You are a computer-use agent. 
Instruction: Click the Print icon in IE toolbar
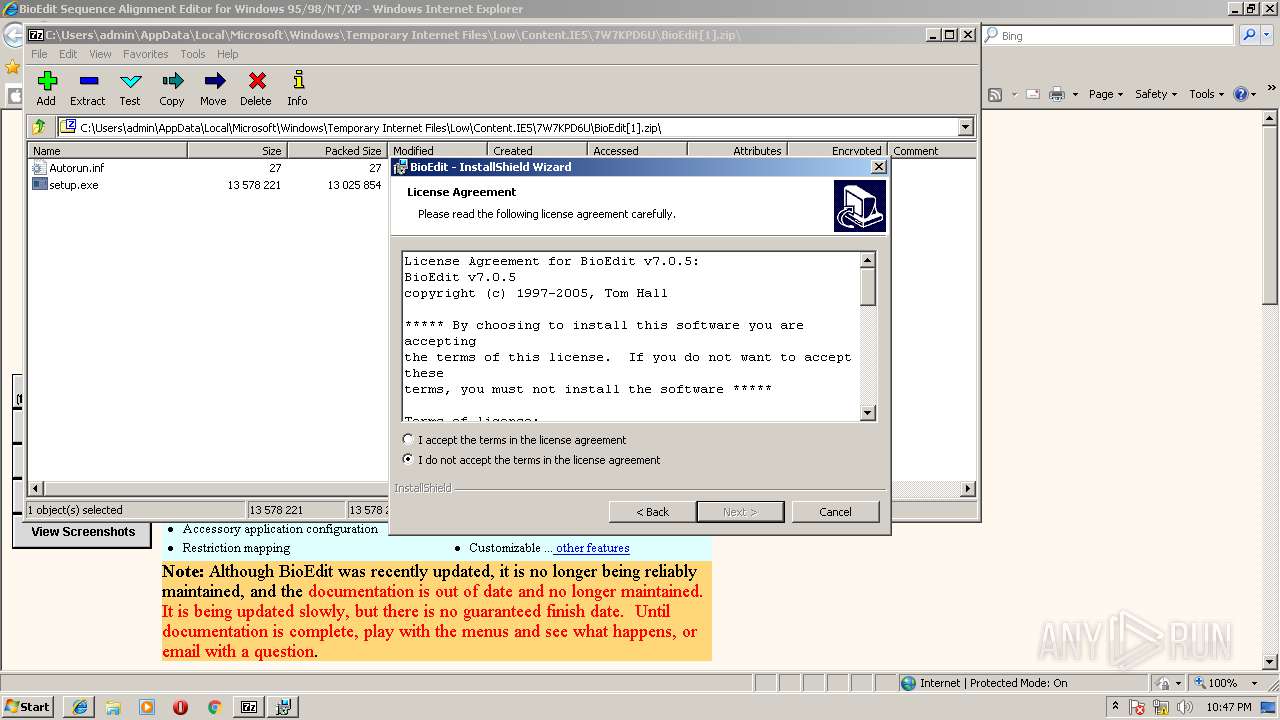click(1057, 94)
